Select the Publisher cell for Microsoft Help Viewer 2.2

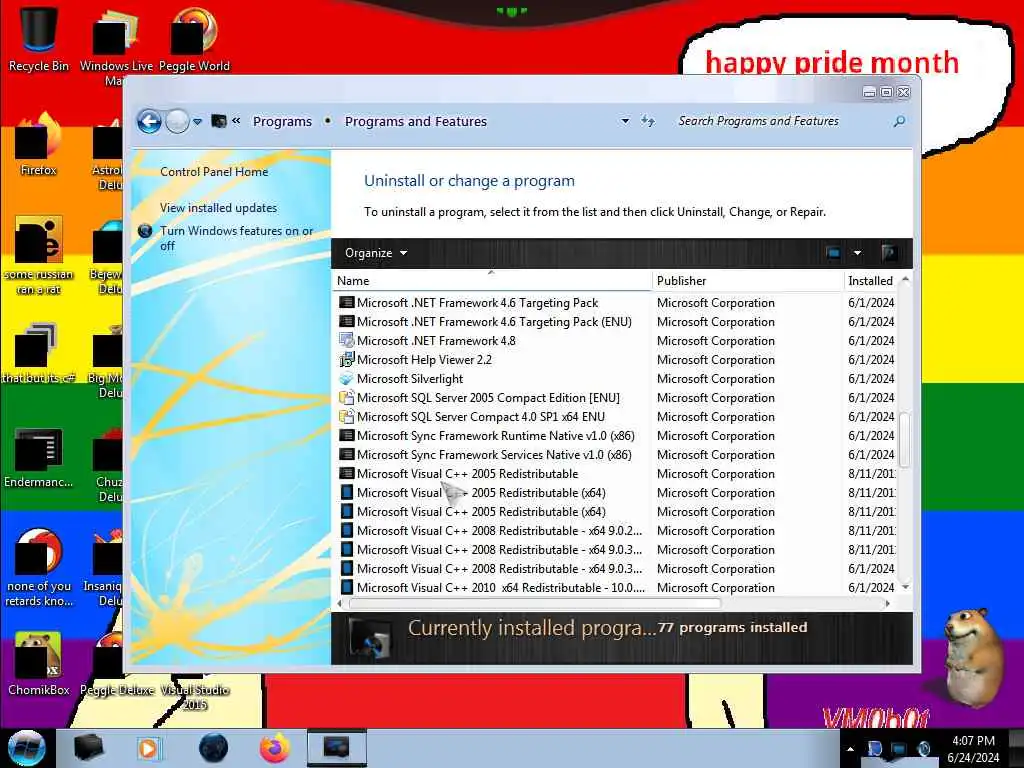click(715, 360)
